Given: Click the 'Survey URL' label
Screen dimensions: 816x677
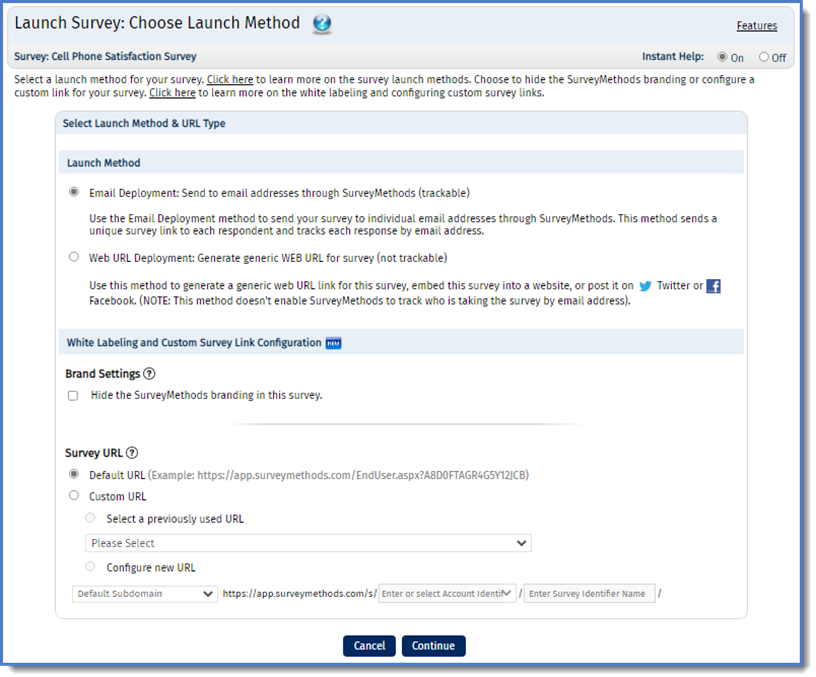Looking at the screenshot, I should pos(94,453).
